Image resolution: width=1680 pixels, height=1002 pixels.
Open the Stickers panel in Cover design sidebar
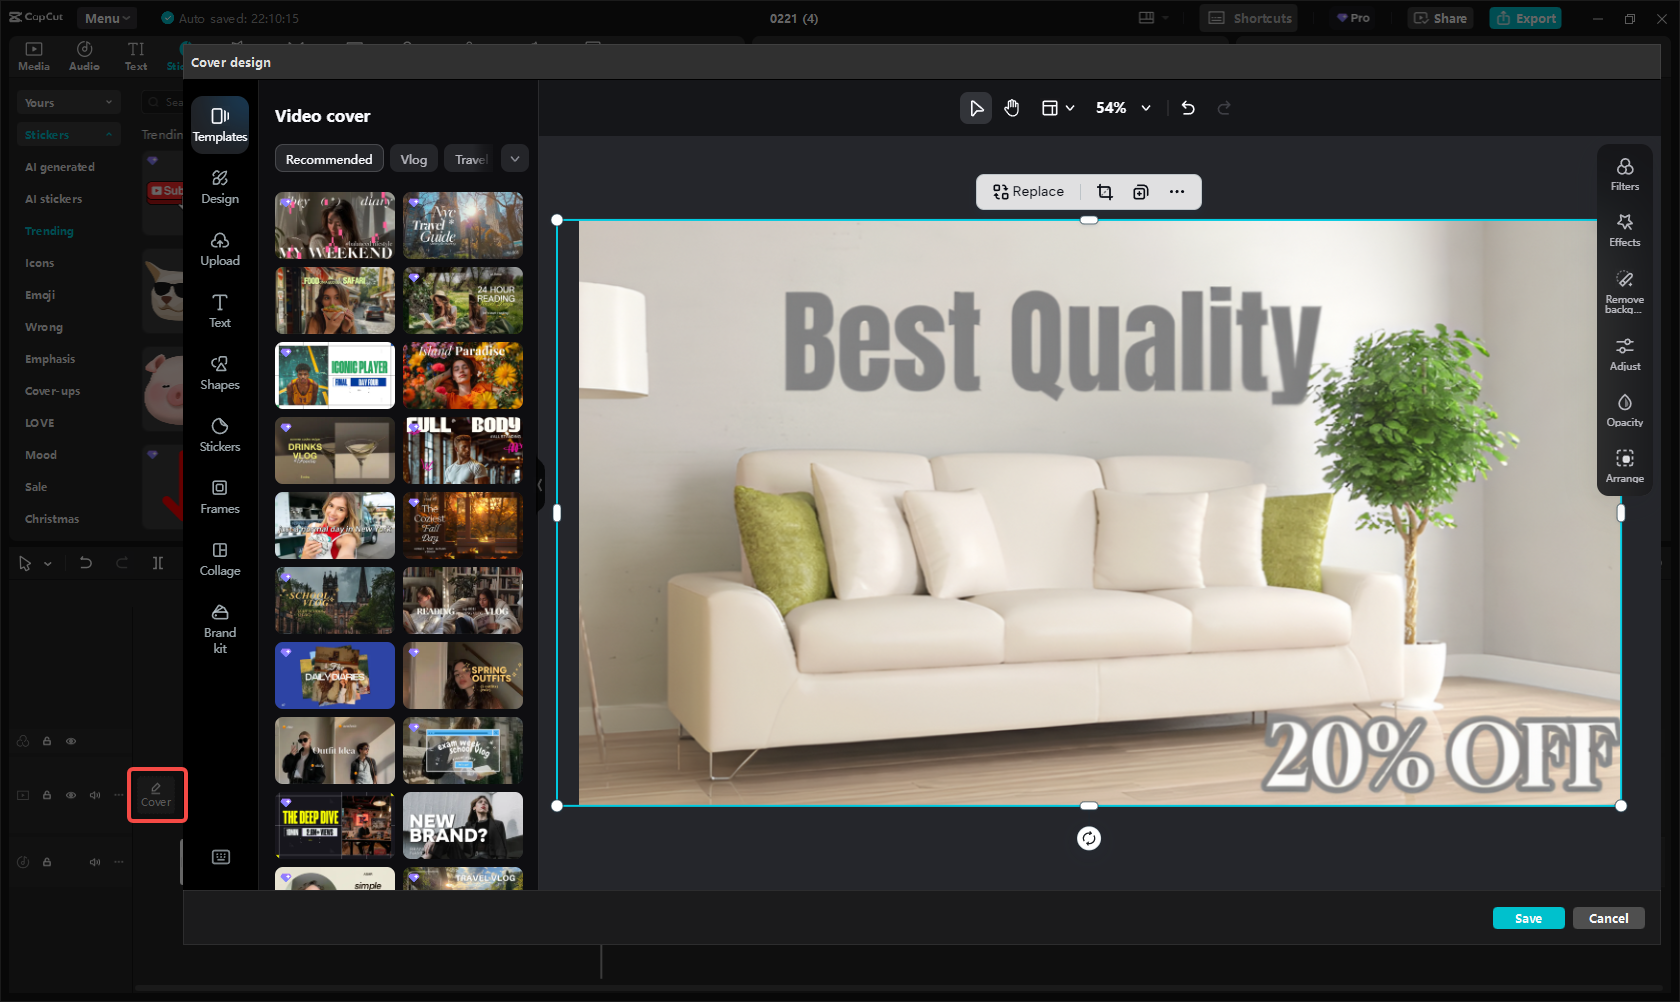220,435
